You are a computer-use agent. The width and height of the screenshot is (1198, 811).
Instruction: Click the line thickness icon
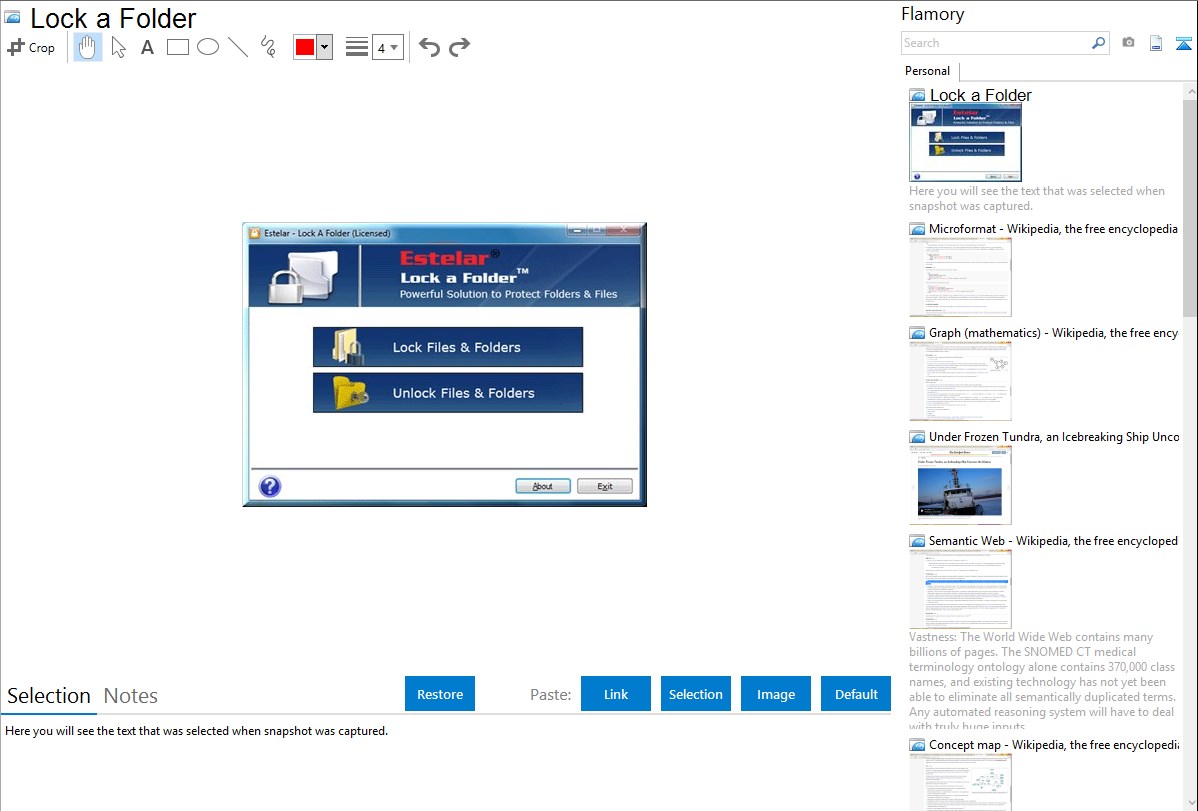[x=357, y=47]
